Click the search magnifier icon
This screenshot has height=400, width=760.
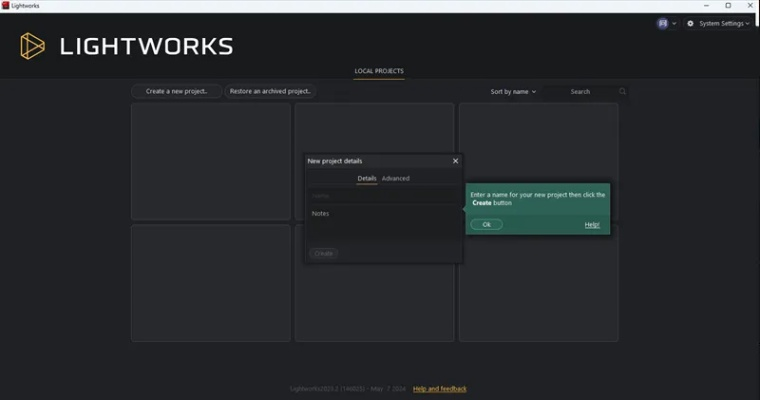(622, 92)
